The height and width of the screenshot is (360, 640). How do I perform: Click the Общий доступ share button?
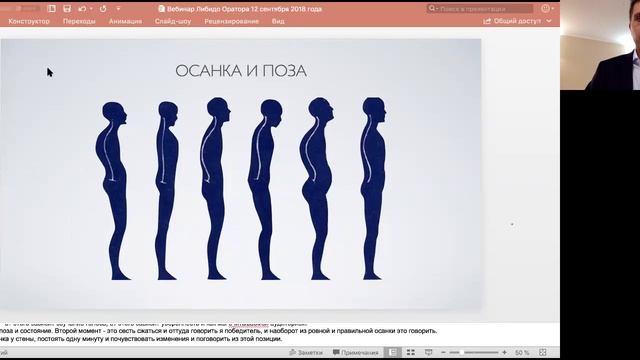512,21
